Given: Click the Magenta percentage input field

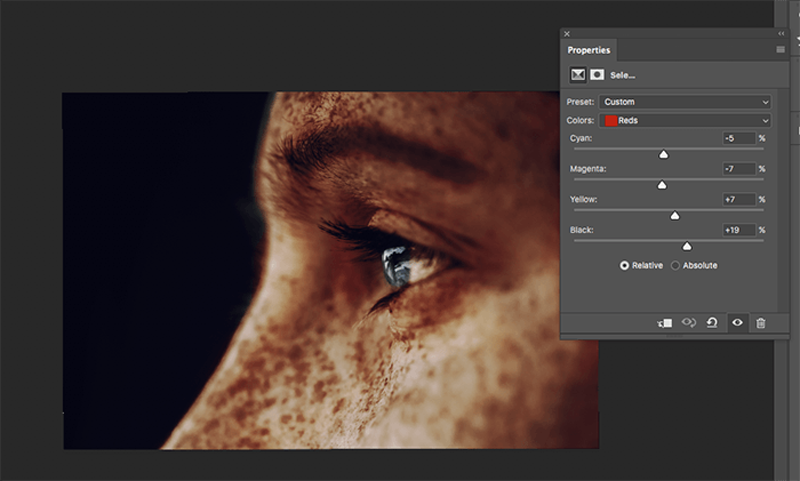Looking at the screenshot, I should [x=739, y=169].
